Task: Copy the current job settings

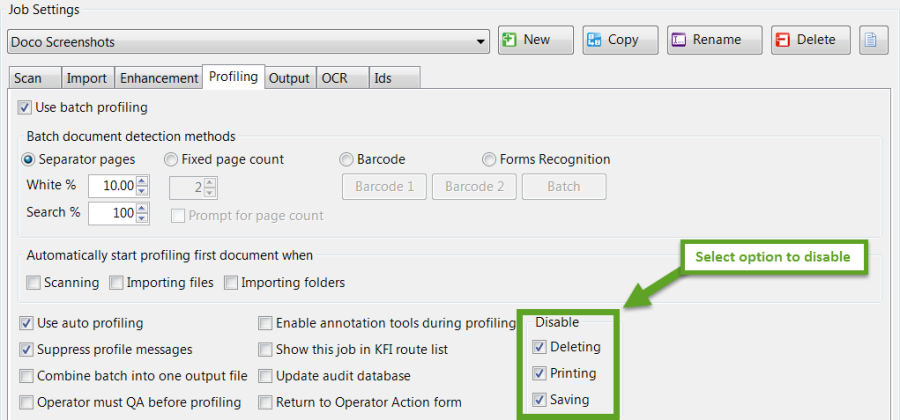Action: [x=620, y=40]
